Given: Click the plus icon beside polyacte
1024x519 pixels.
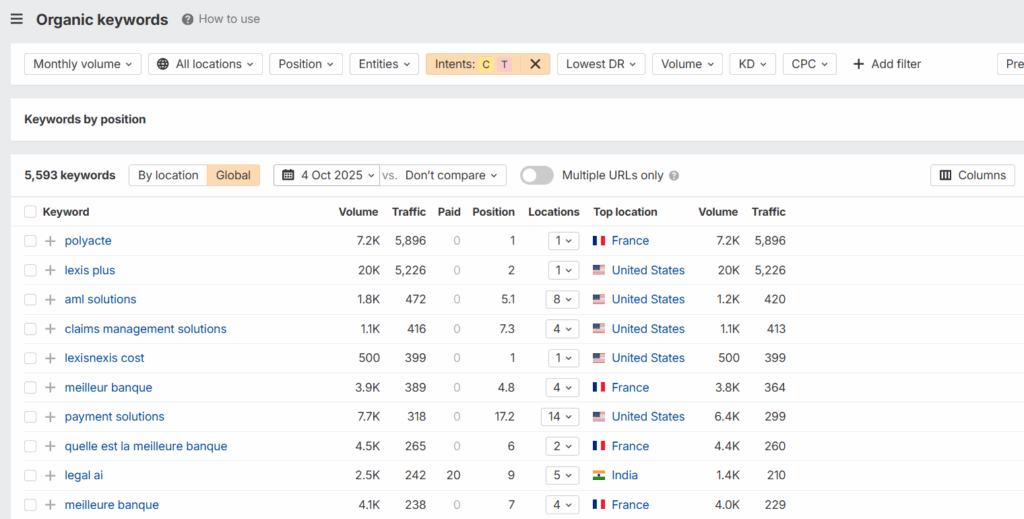Looking at the screenshot, I should click(50, 241).
